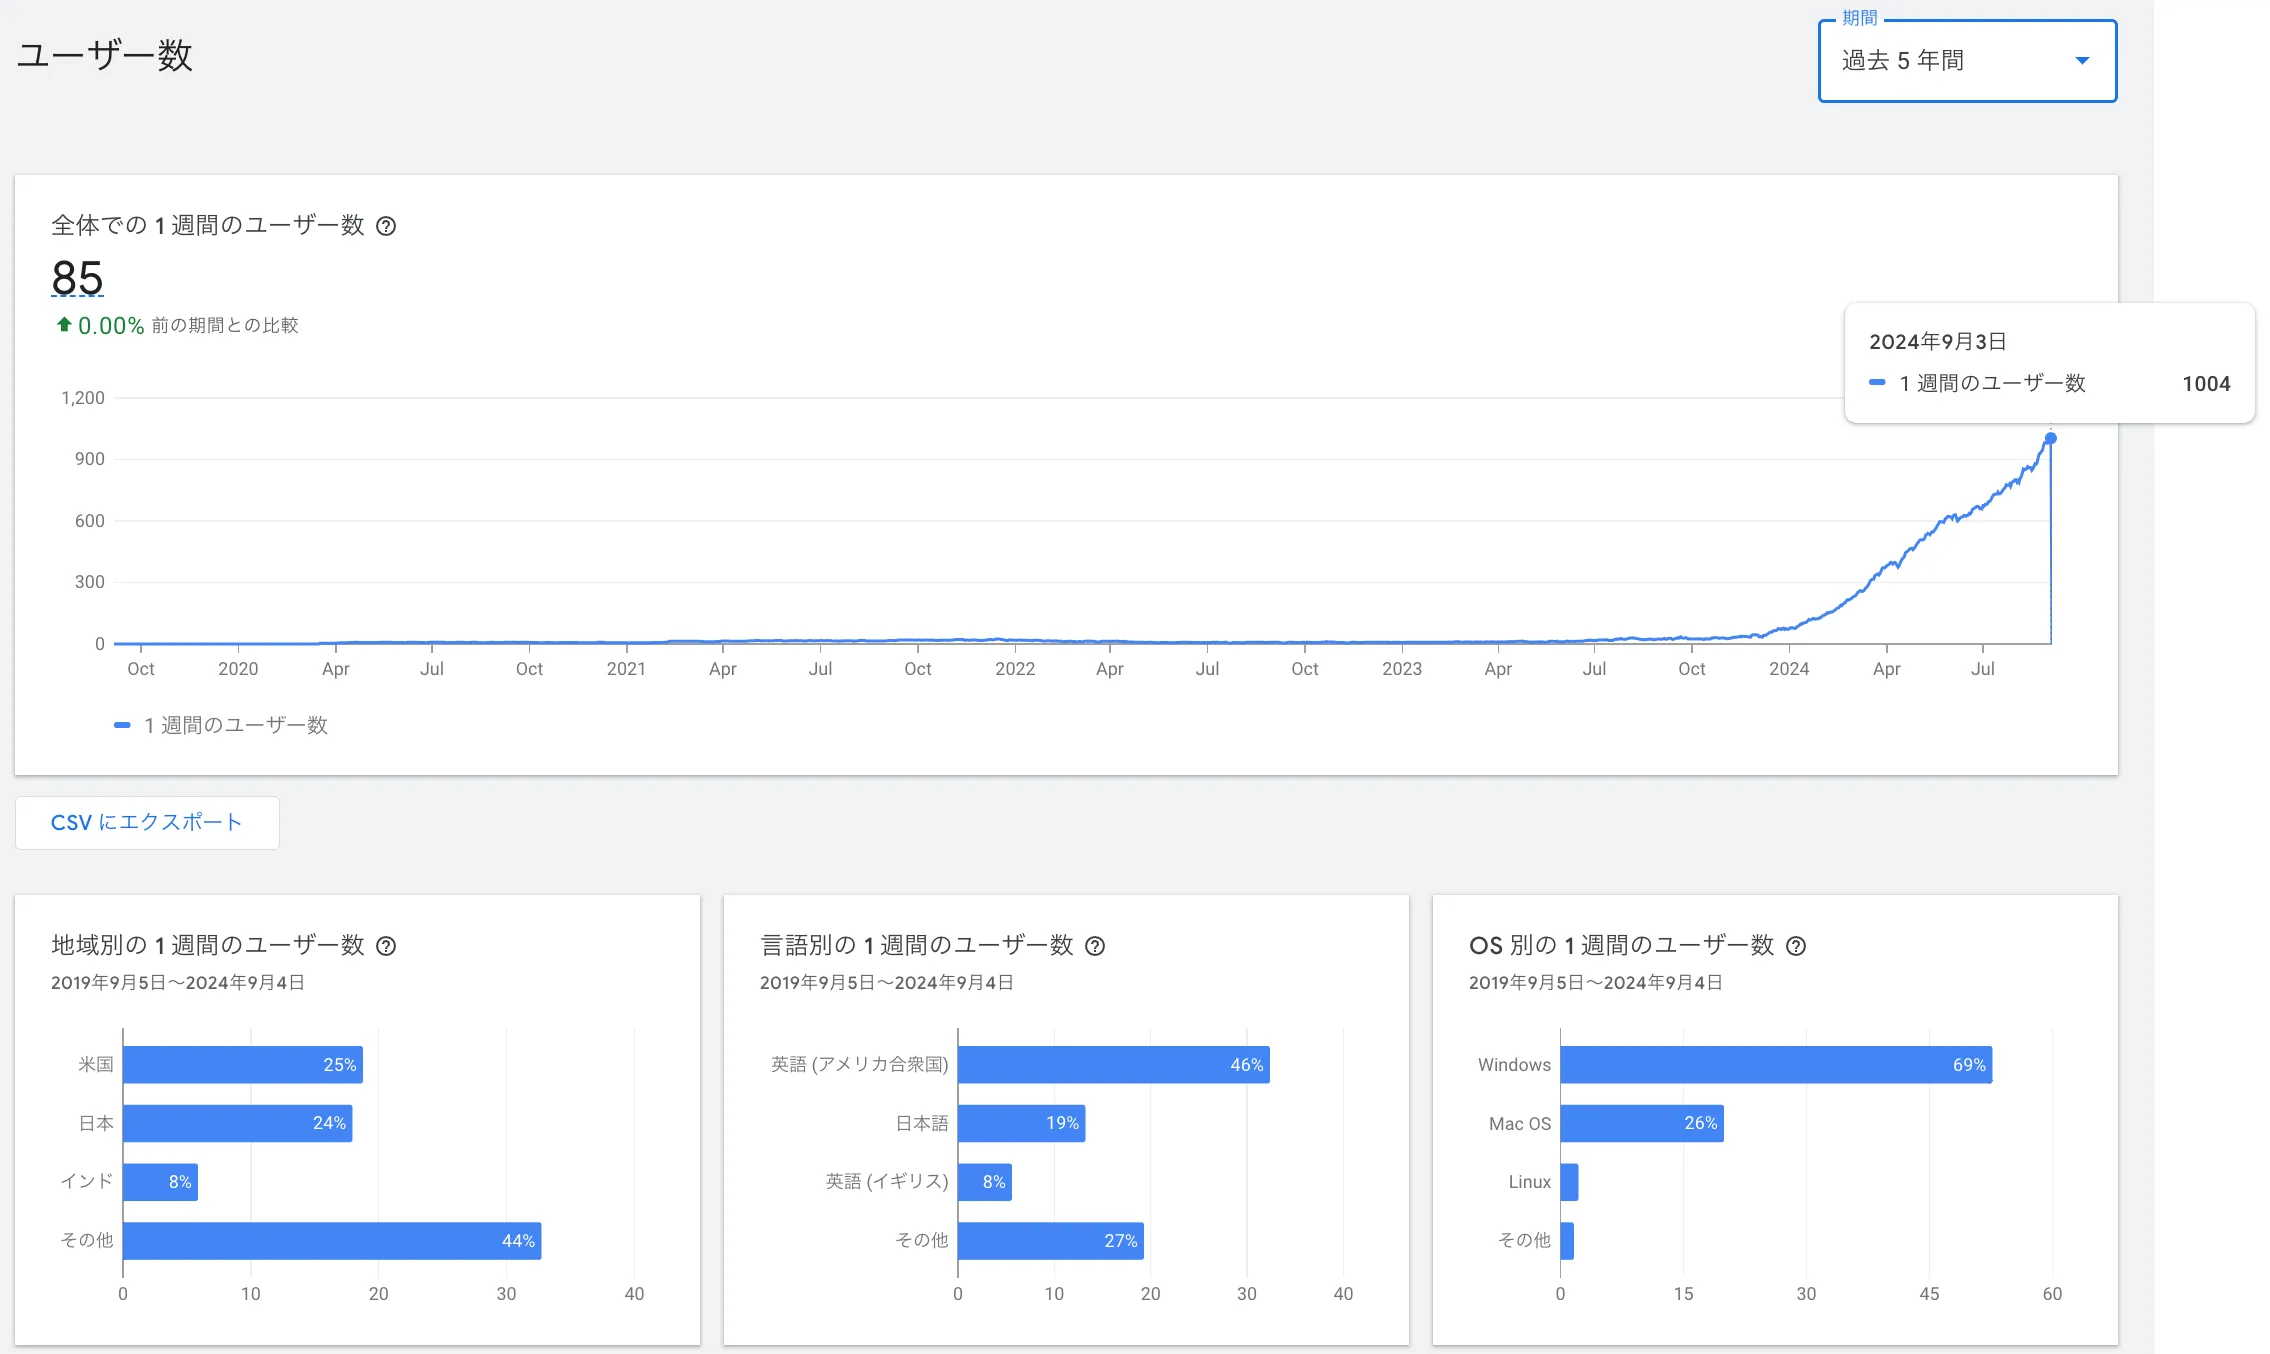Select the Mac OS 26% bar
The width and height of the screenshot is (2270, 1354).
click(1641, 1123)
